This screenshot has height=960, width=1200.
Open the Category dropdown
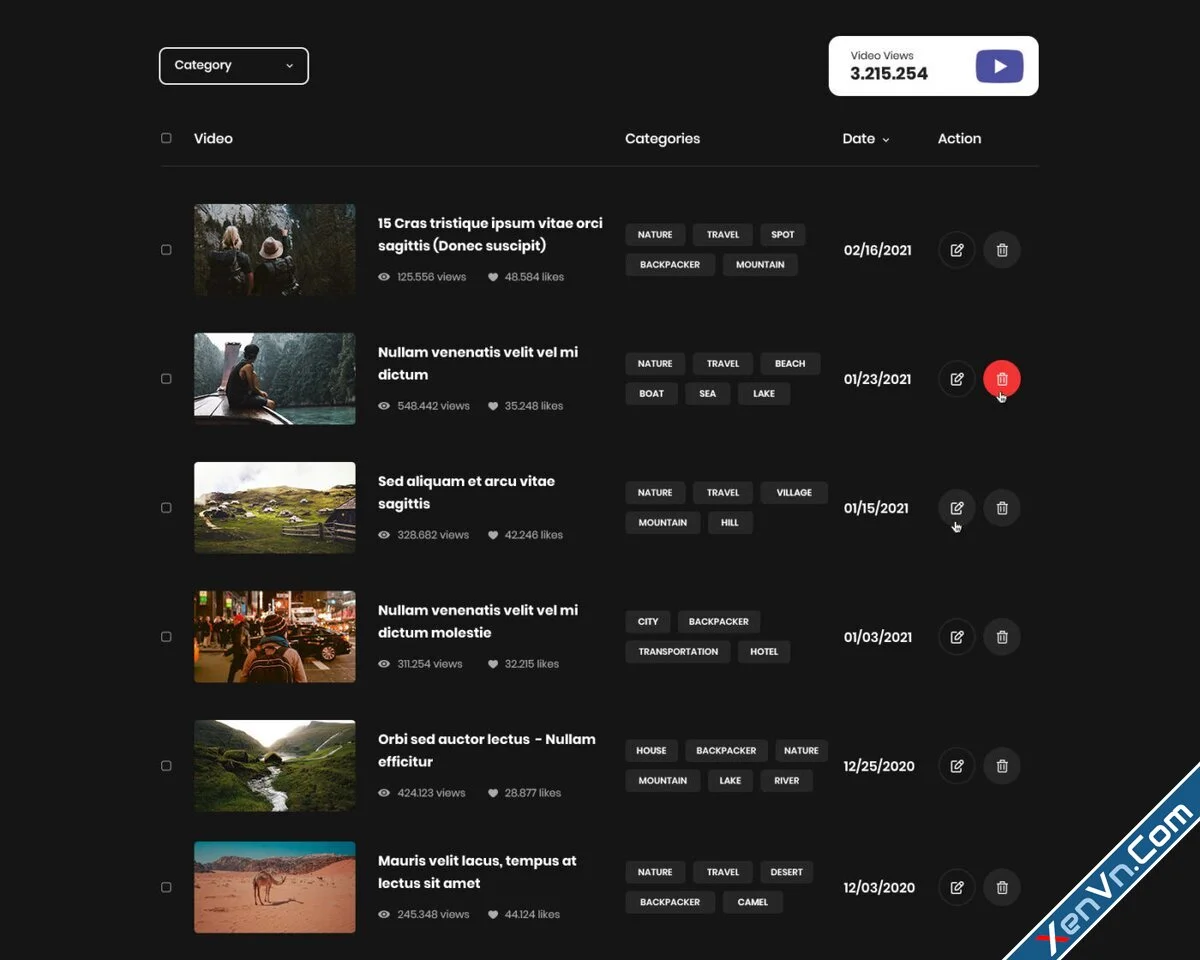tap(233, 66)
